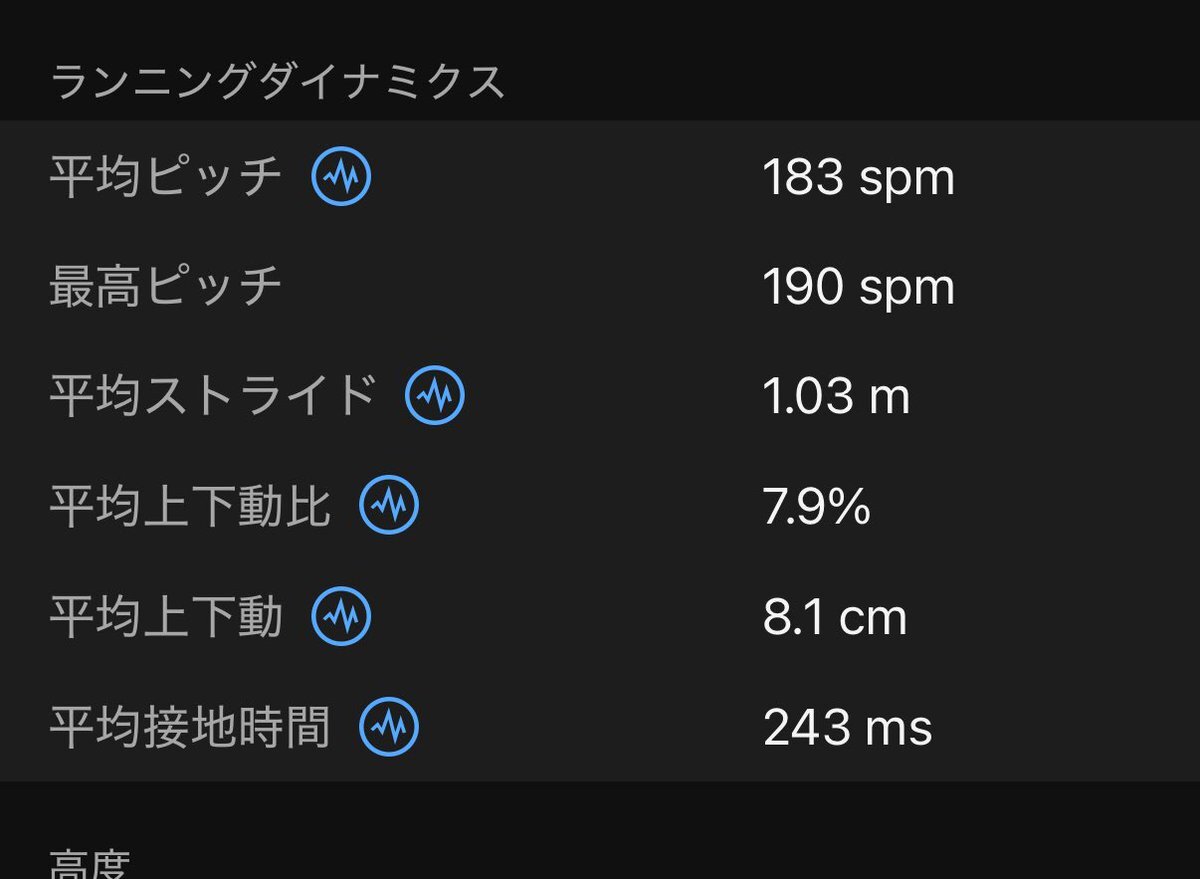1200x879 pixels.
Task: Tap the dark gap above 高度 heading
Action: tap(600, 810)
